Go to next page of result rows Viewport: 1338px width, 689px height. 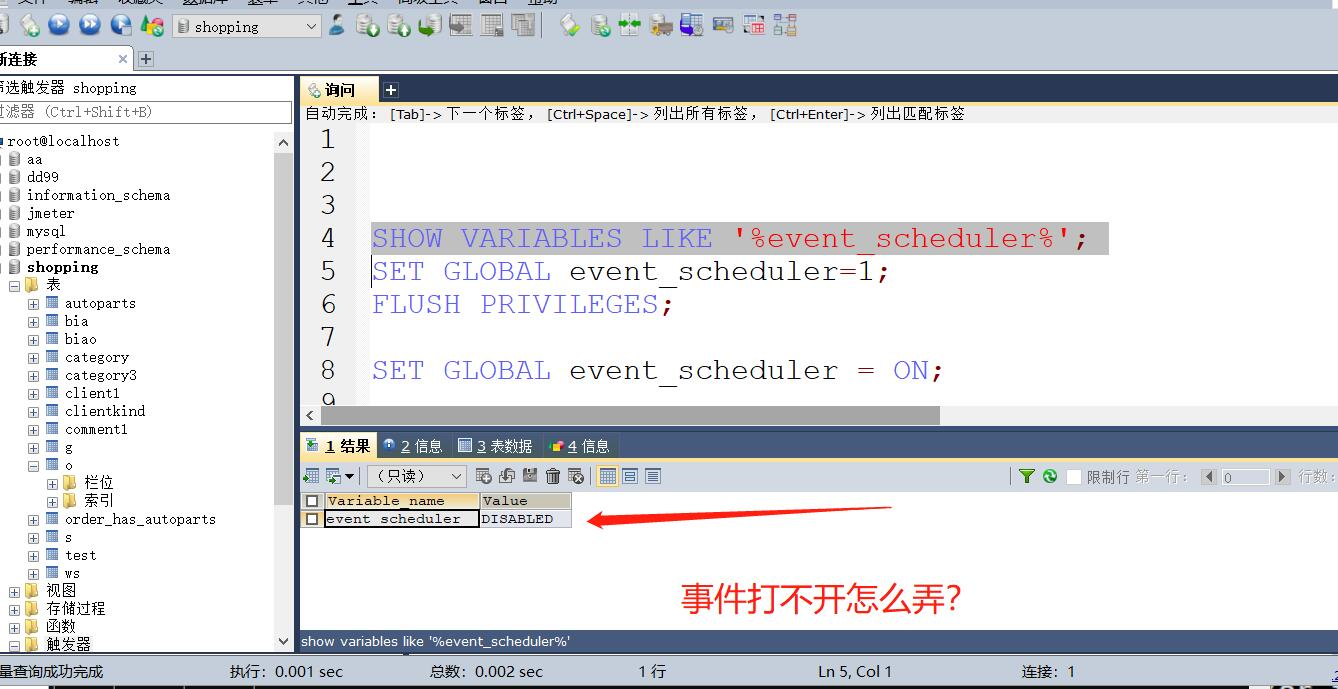click(1283, 477)
